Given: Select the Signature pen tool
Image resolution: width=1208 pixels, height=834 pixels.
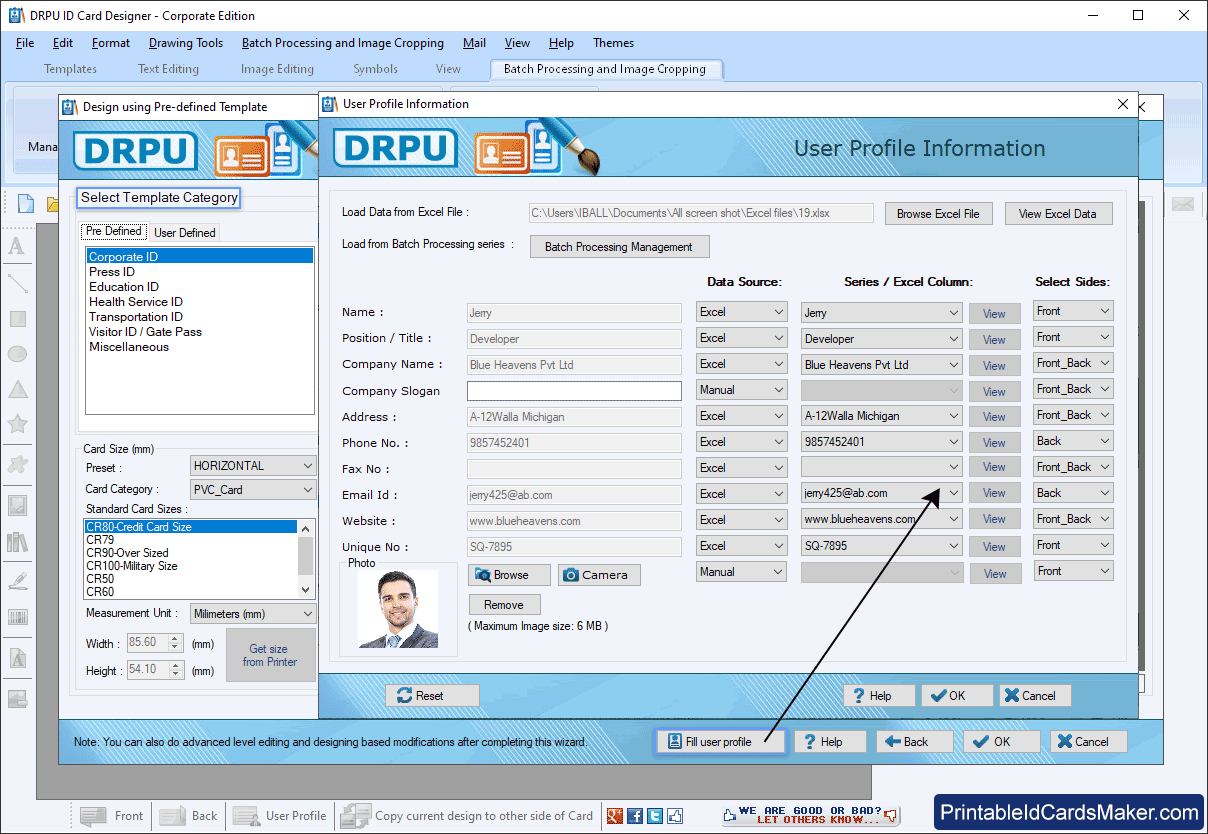Looking at the screenshot, I should (17, 580).
